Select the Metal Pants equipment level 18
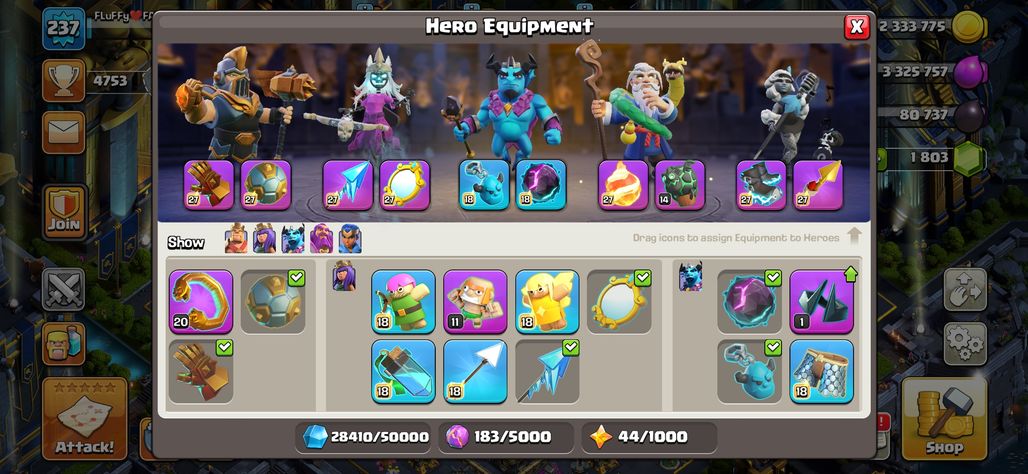The image size is (1028, 474). pyautogui.click(x=821, y=371)
